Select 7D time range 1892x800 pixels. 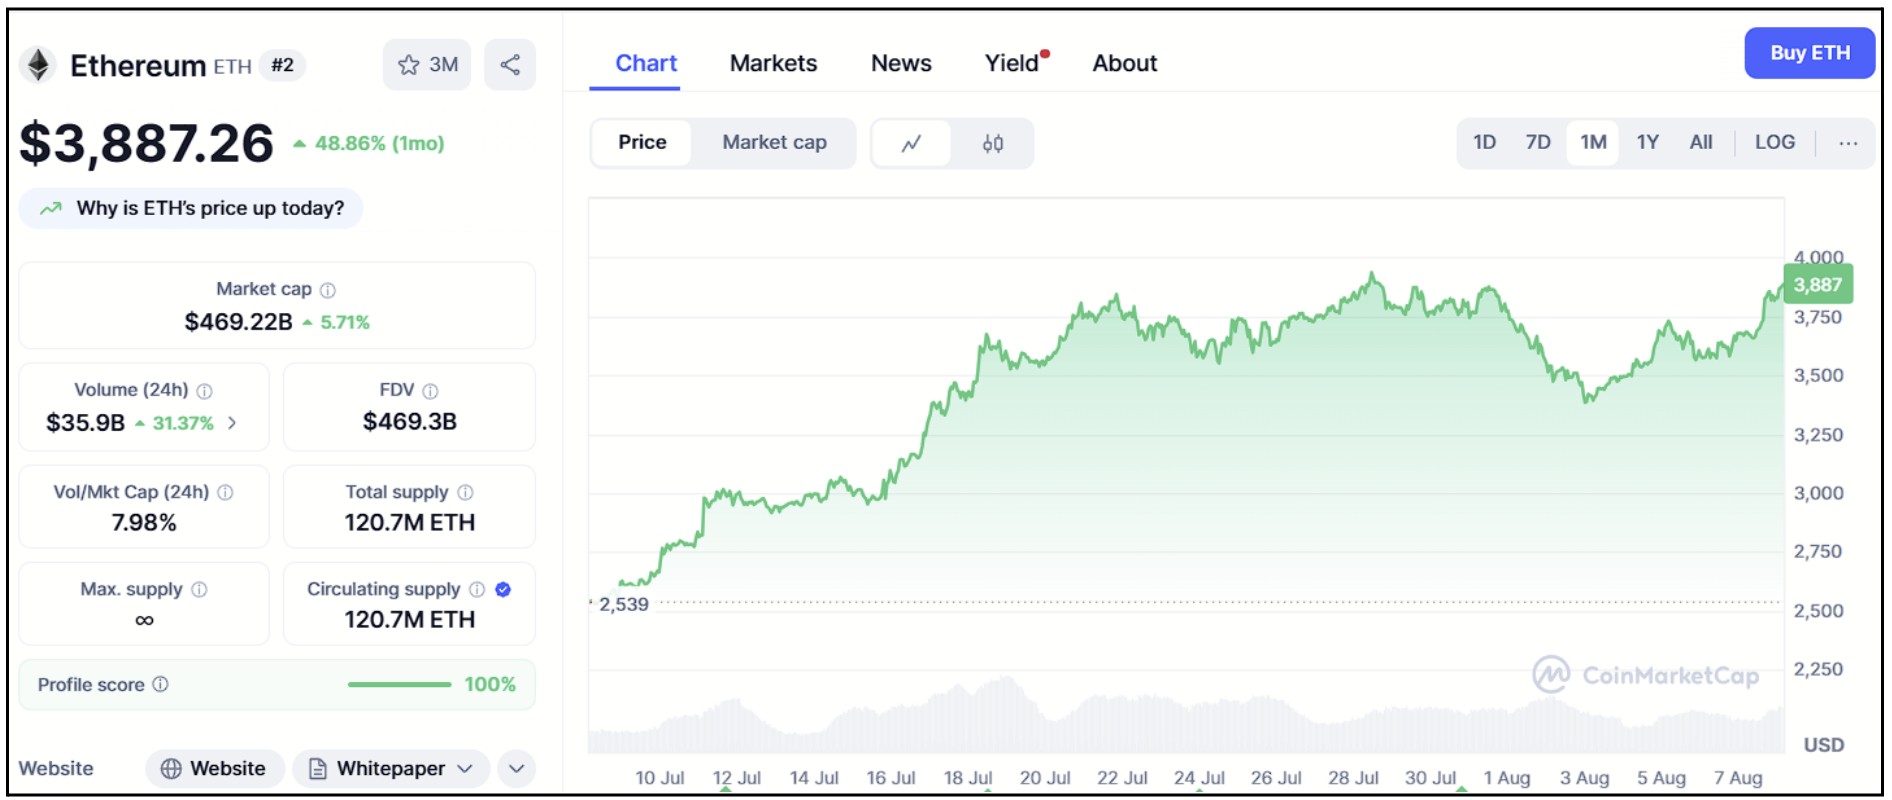pos(1538,142)
